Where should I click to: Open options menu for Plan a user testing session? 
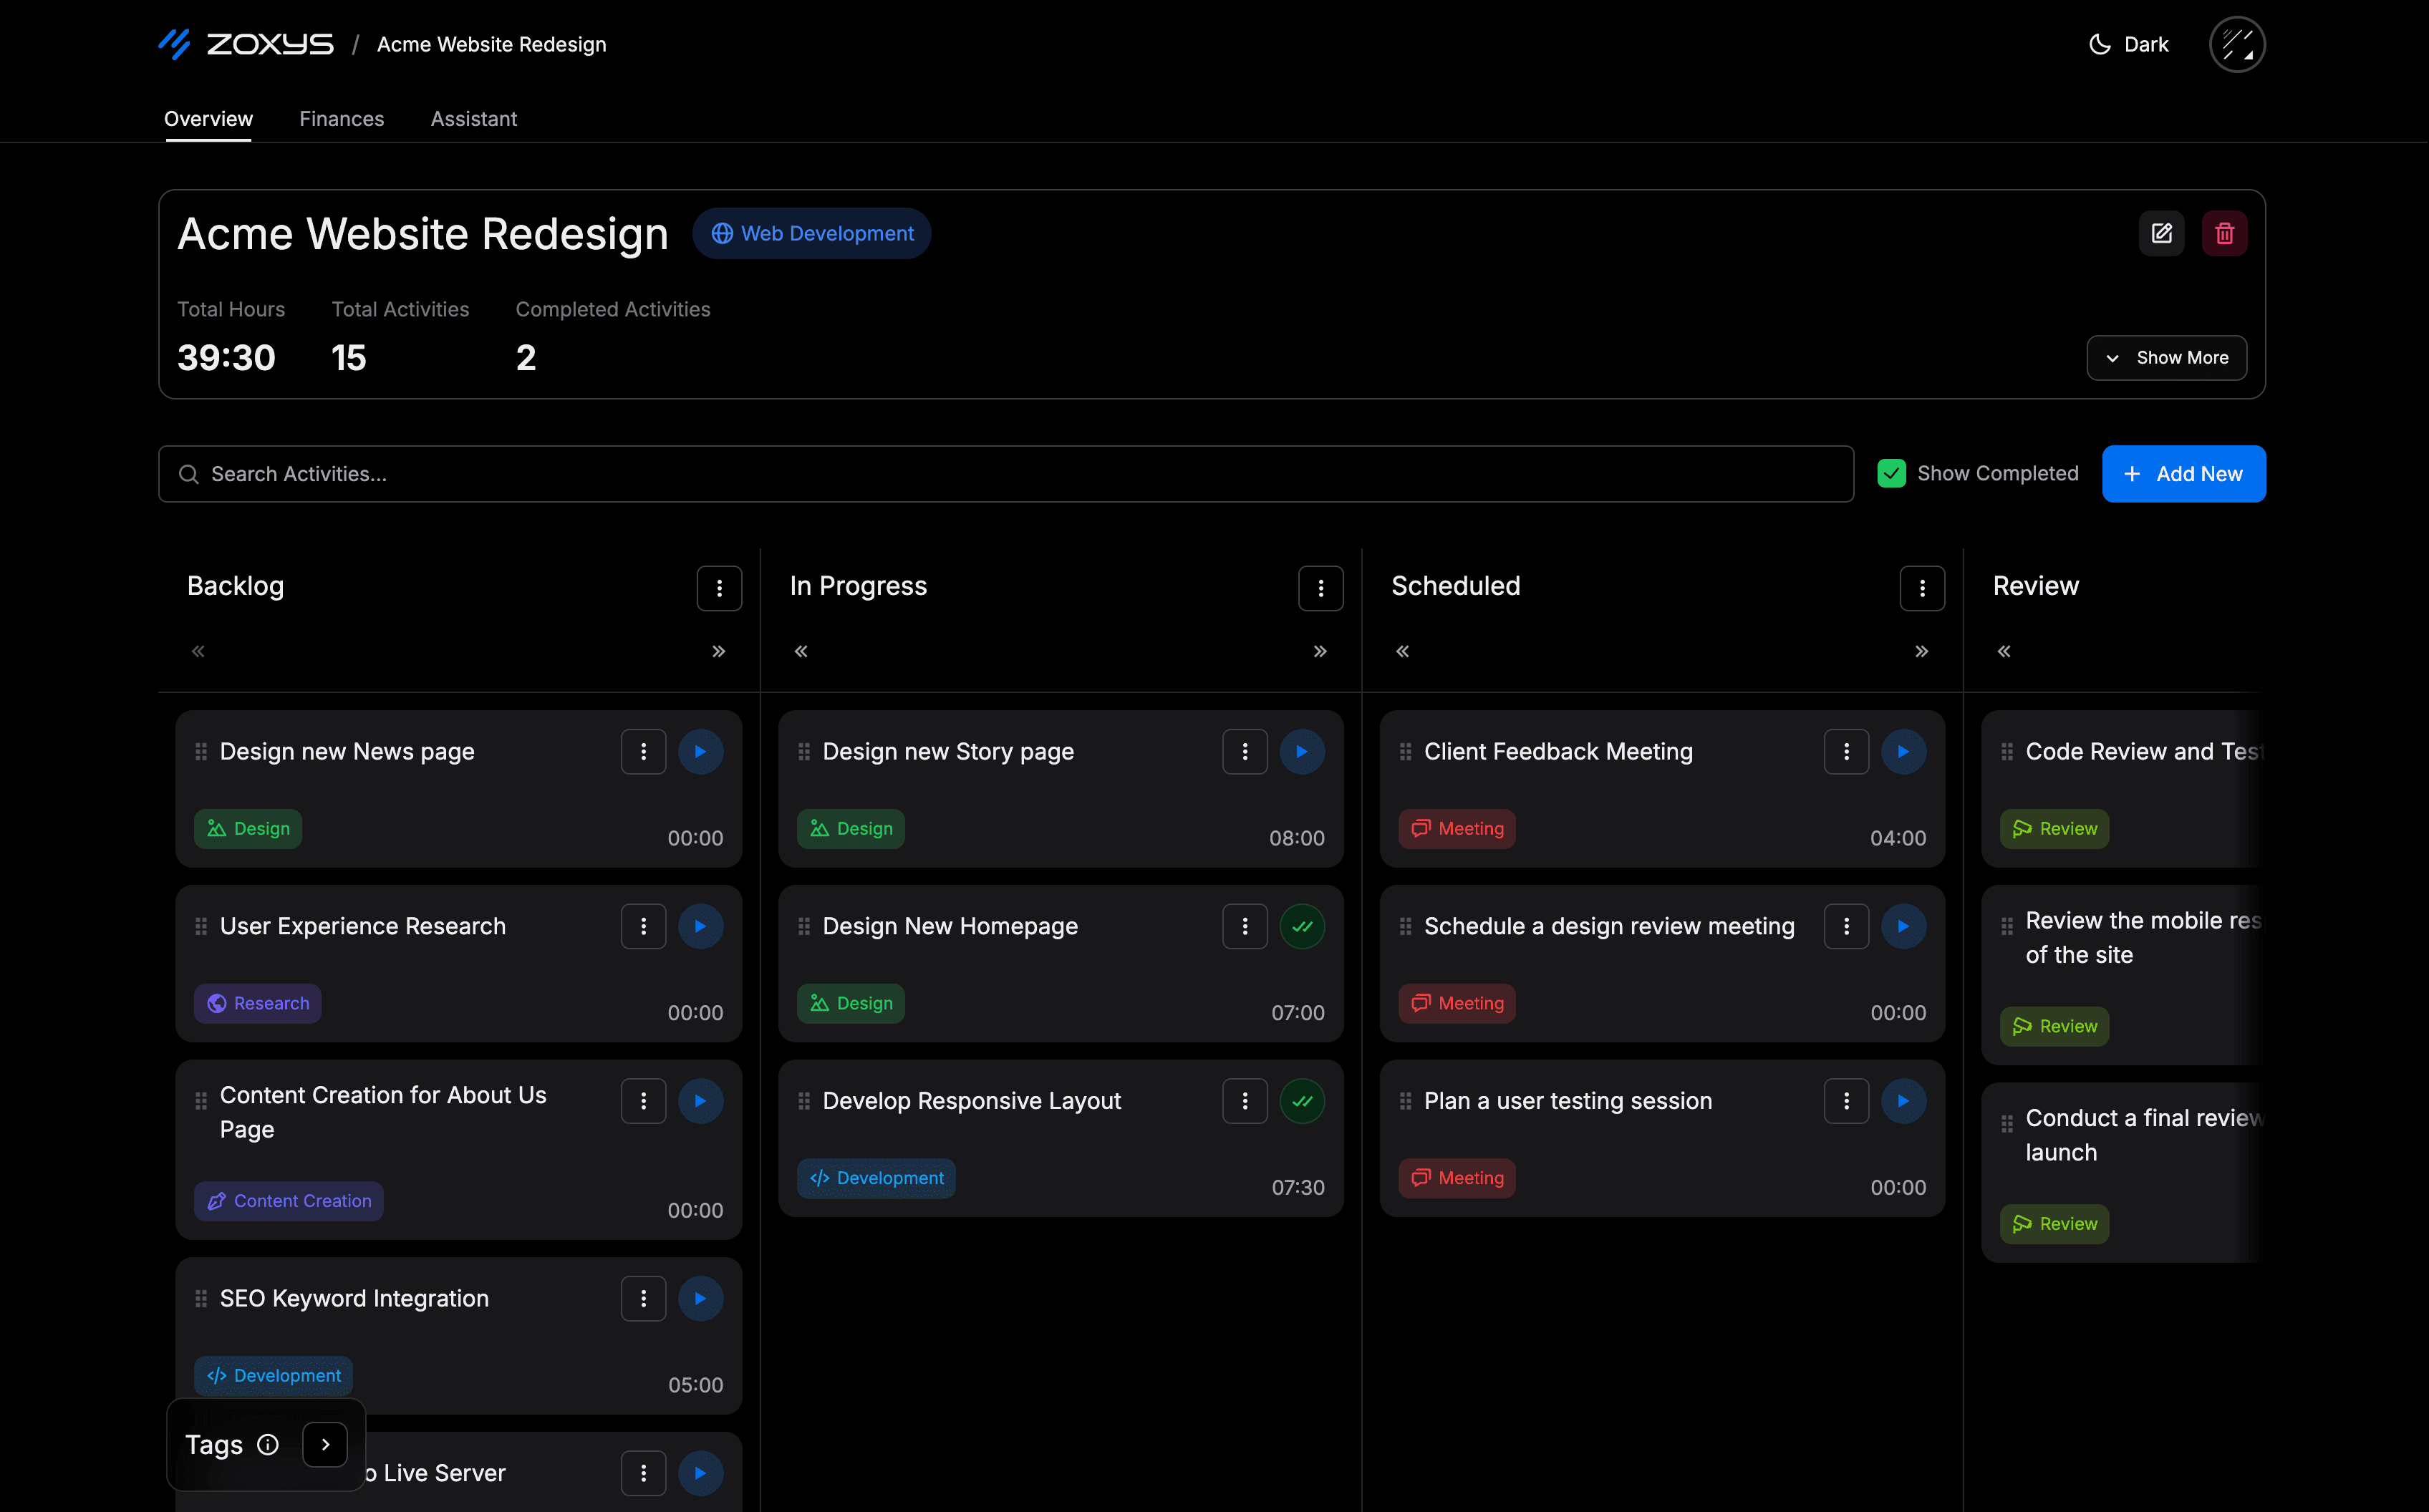click(1846, 1100)
